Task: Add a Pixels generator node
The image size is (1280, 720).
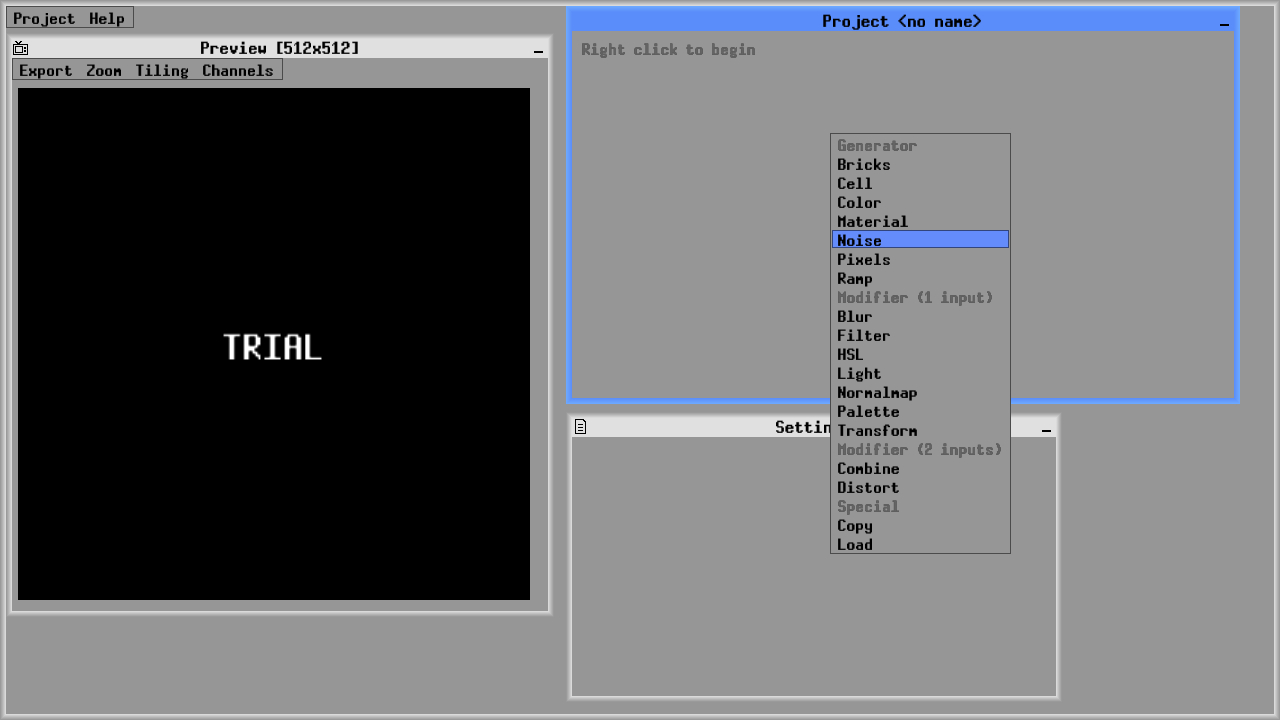Action: [x=920, y=259]
